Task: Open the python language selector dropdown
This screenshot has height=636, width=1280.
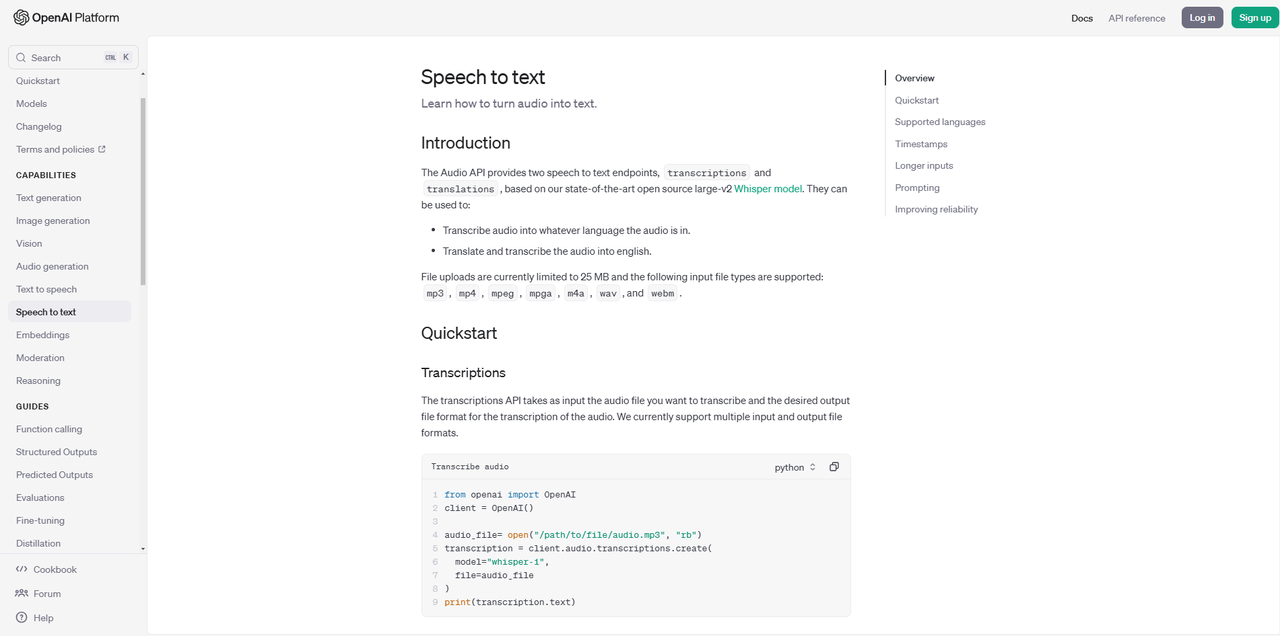Action: click(795, 467)
